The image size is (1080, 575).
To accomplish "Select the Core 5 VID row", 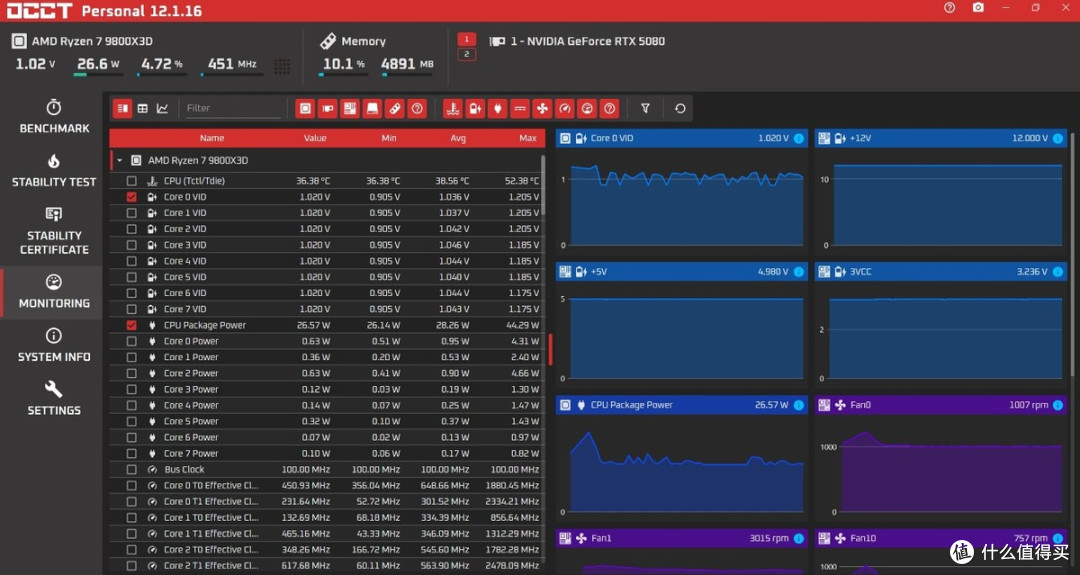I will (x=326, y=277).
